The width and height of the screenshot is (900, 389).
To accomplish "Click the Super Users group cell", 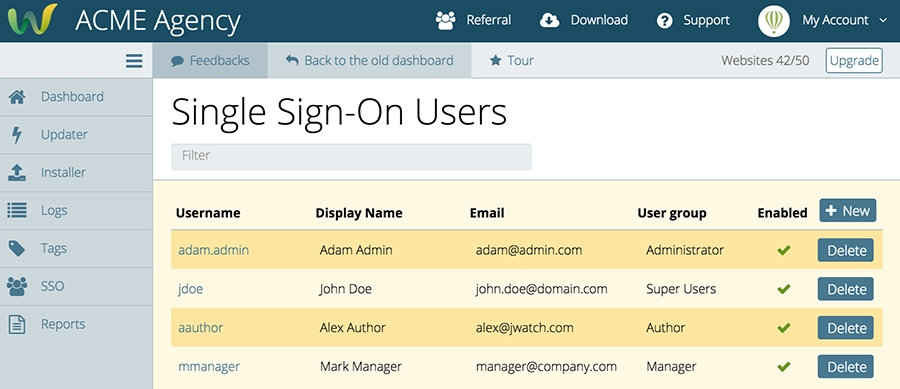I will coord(681,289).
